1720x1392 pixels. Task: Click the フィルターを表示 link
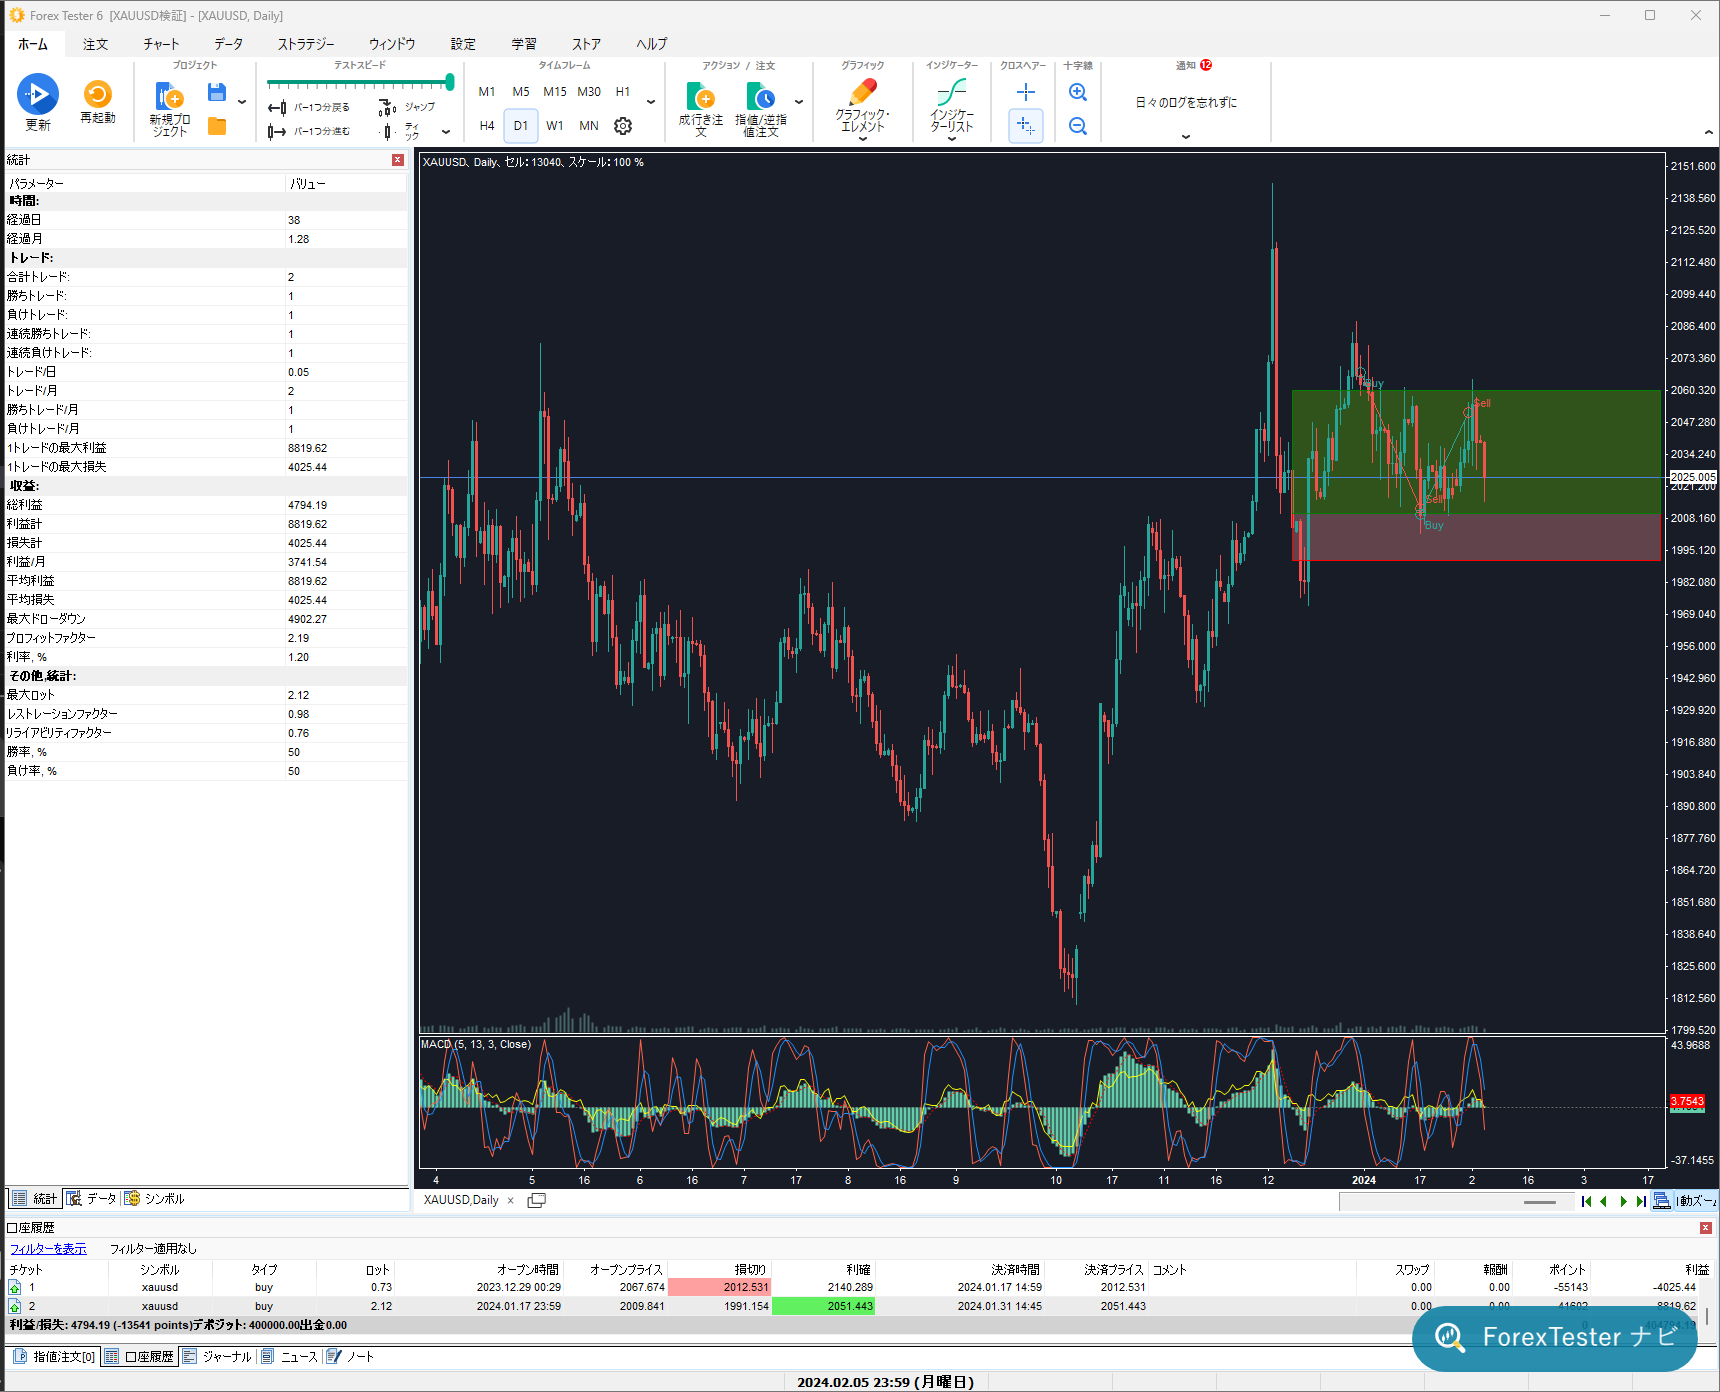48,1249
